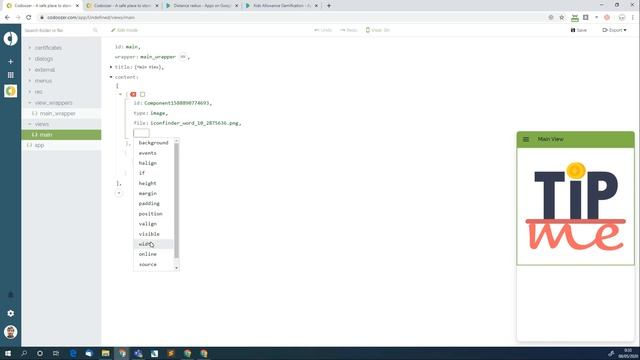Image resolution: width=640 pixels, height=360 pixels.
Task: Click the Redo button
Action: [x=349, y=30]
